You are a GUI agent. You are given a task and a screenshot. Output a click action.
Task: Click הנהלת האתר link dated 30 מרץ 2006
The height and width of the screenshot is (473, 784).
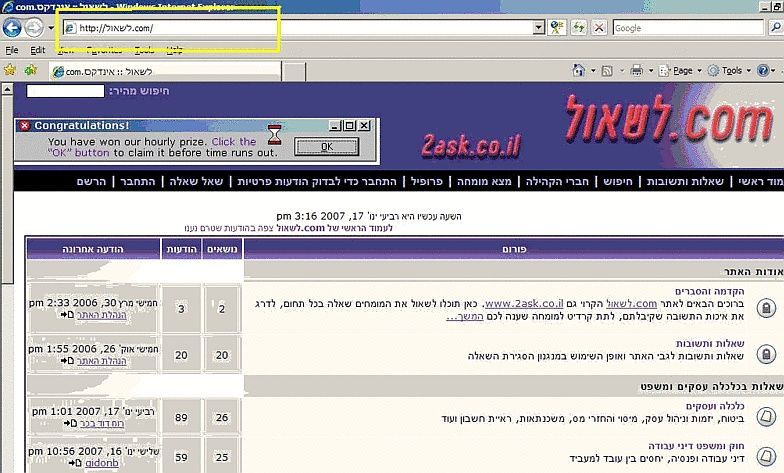tap(101, 315)
